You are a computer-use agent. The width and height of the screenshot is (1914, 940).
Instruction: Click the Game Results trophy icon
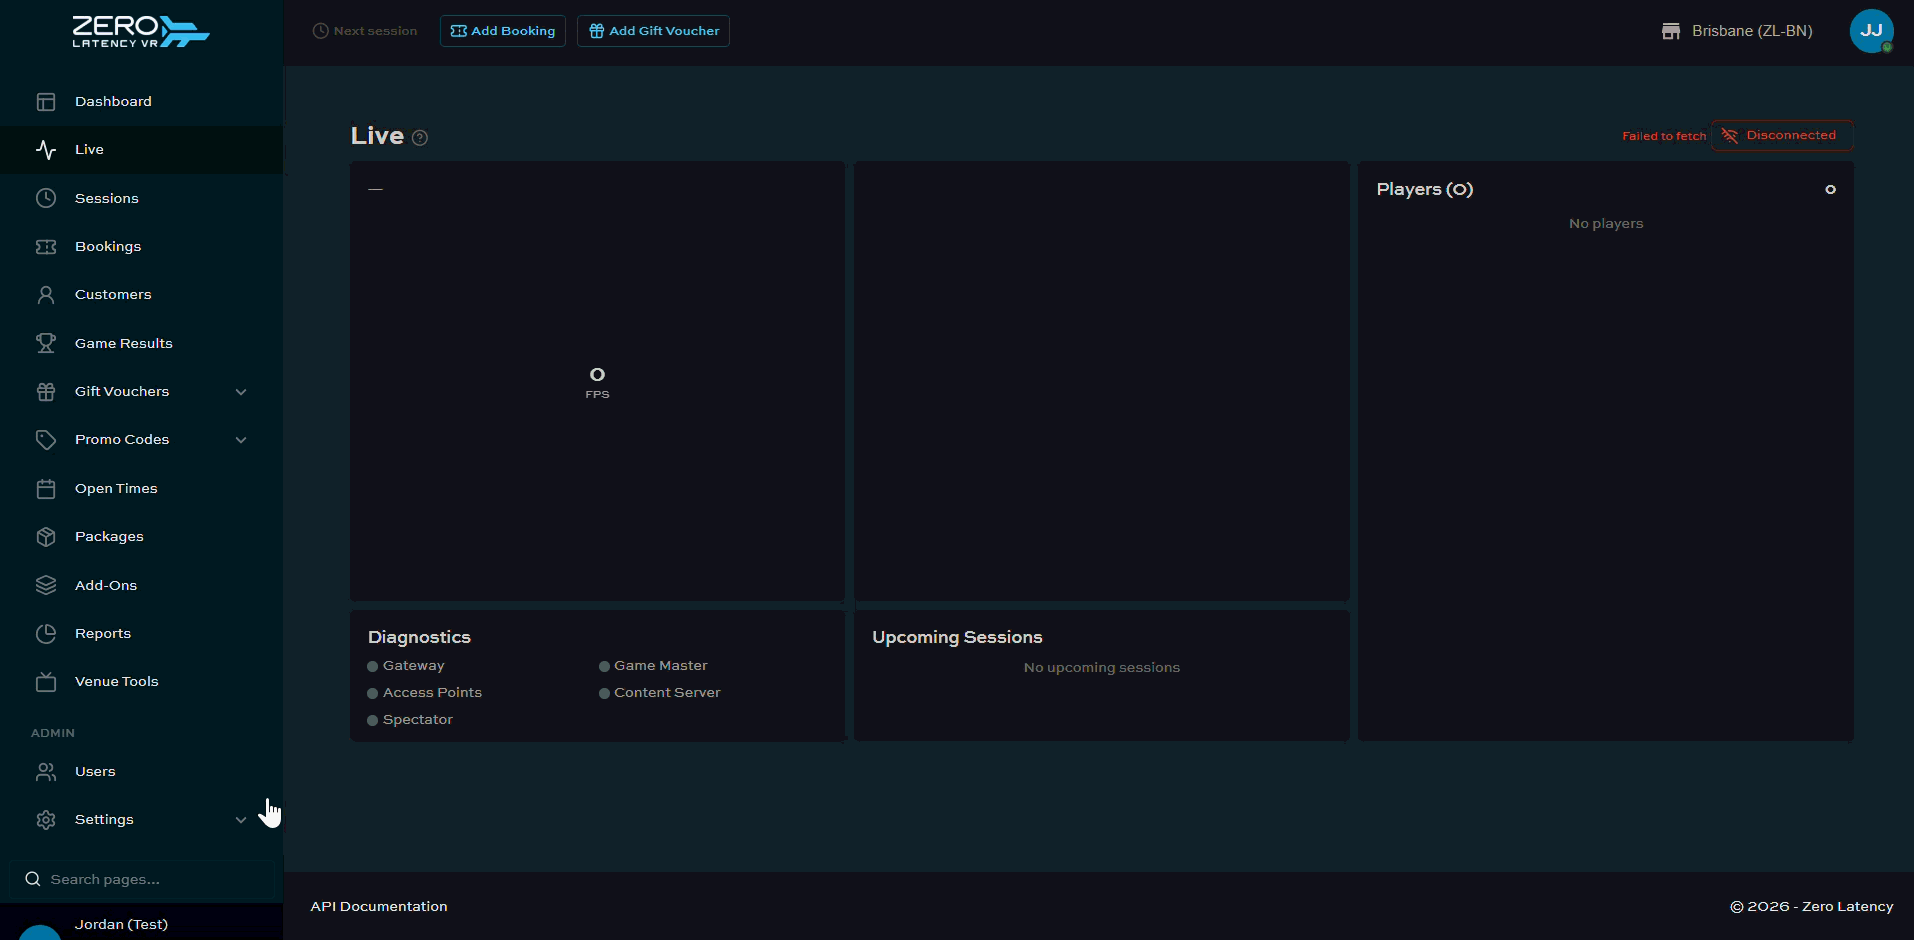point(46,343)
